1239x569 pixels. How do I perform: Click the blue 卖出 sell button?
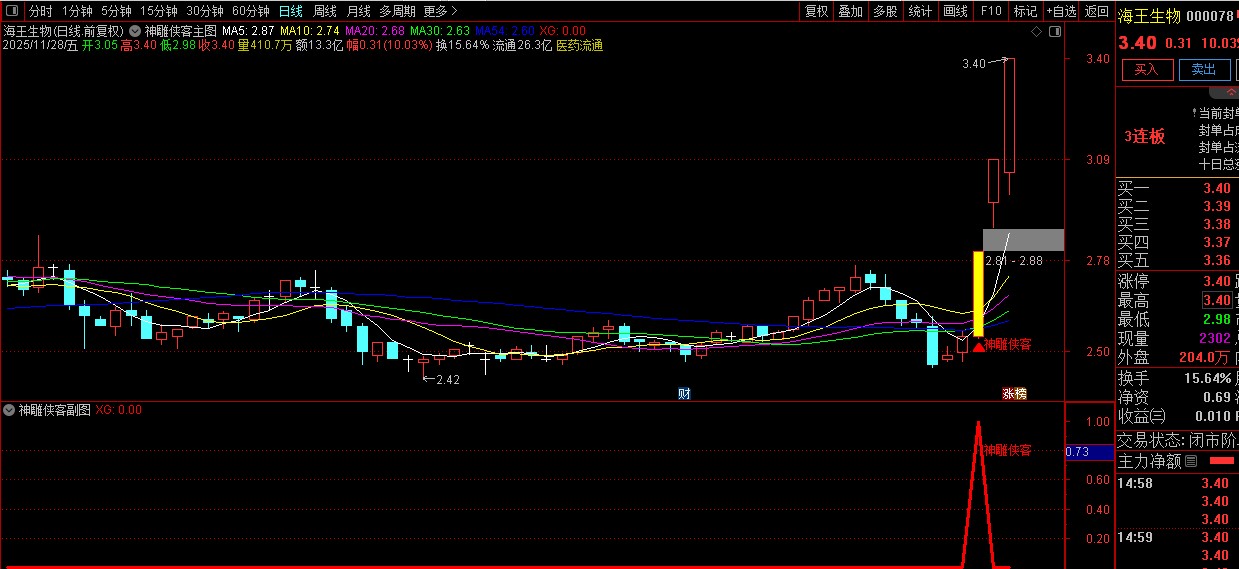[x=1204, y=70]
